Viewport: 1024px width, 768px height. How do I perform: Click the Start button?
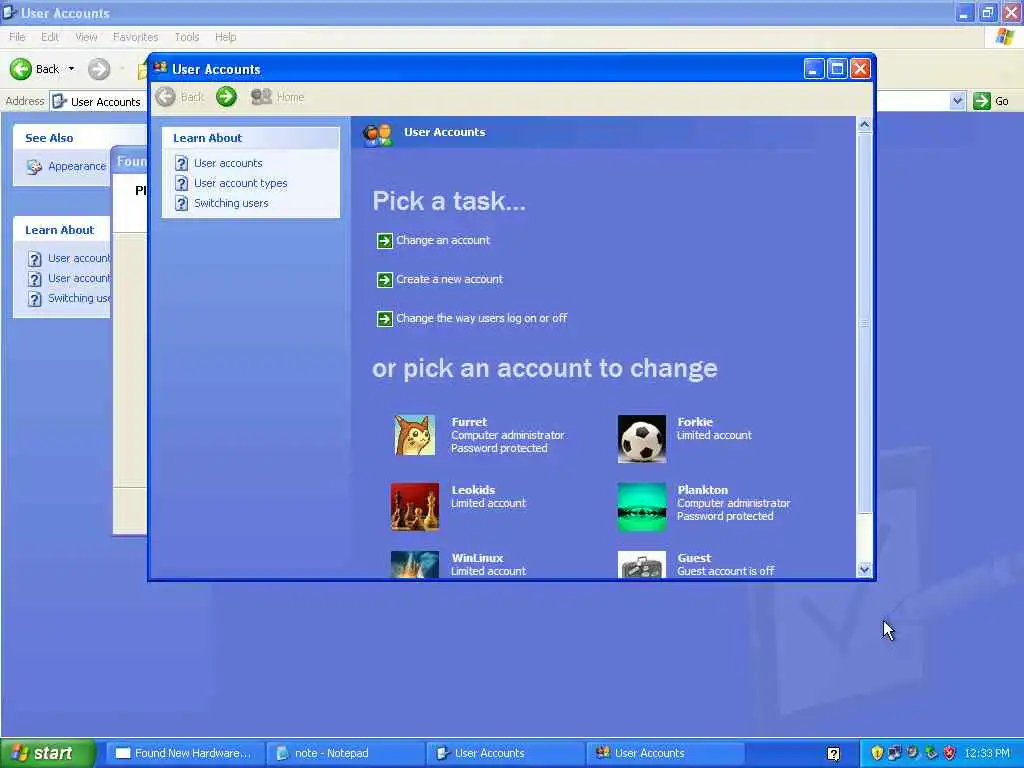(48, 754)
